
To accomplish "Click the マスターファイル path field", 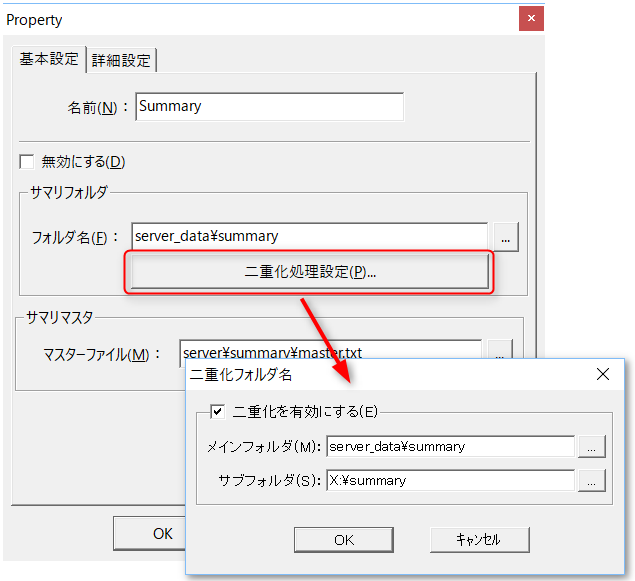I will (330, 353).
